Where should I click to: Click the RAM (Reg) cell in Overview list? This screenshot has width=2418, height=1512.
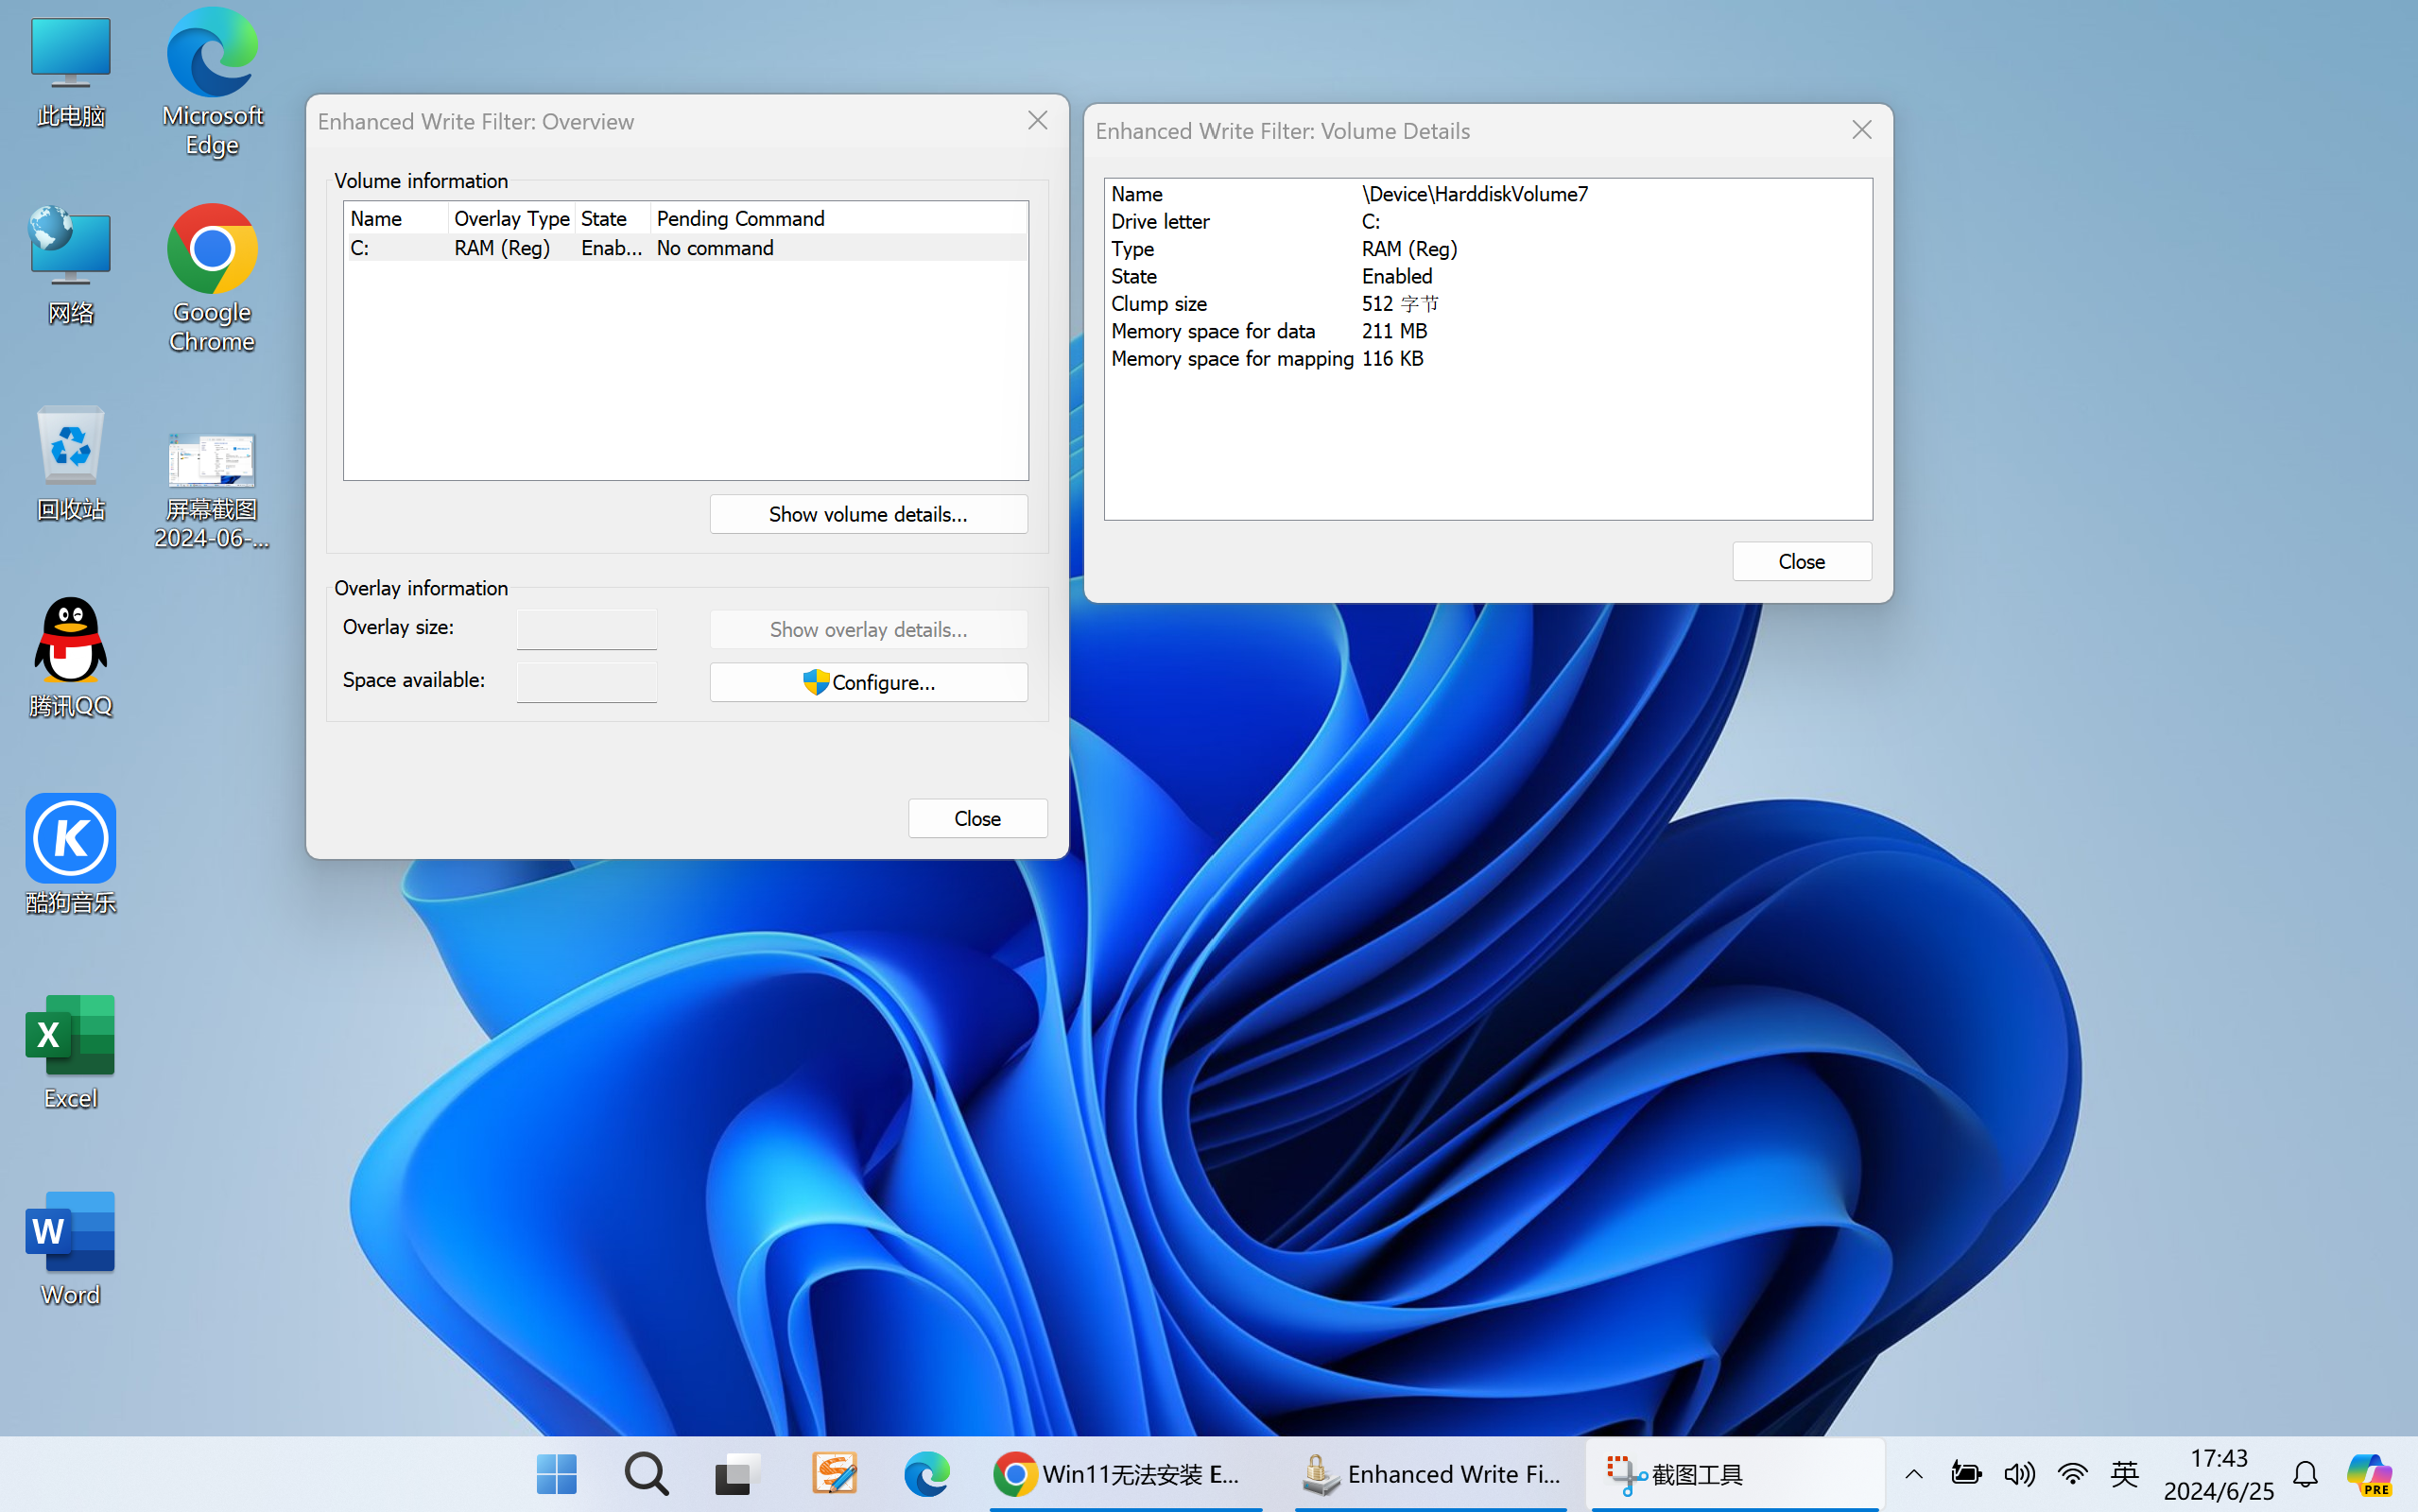coord(502,248)
